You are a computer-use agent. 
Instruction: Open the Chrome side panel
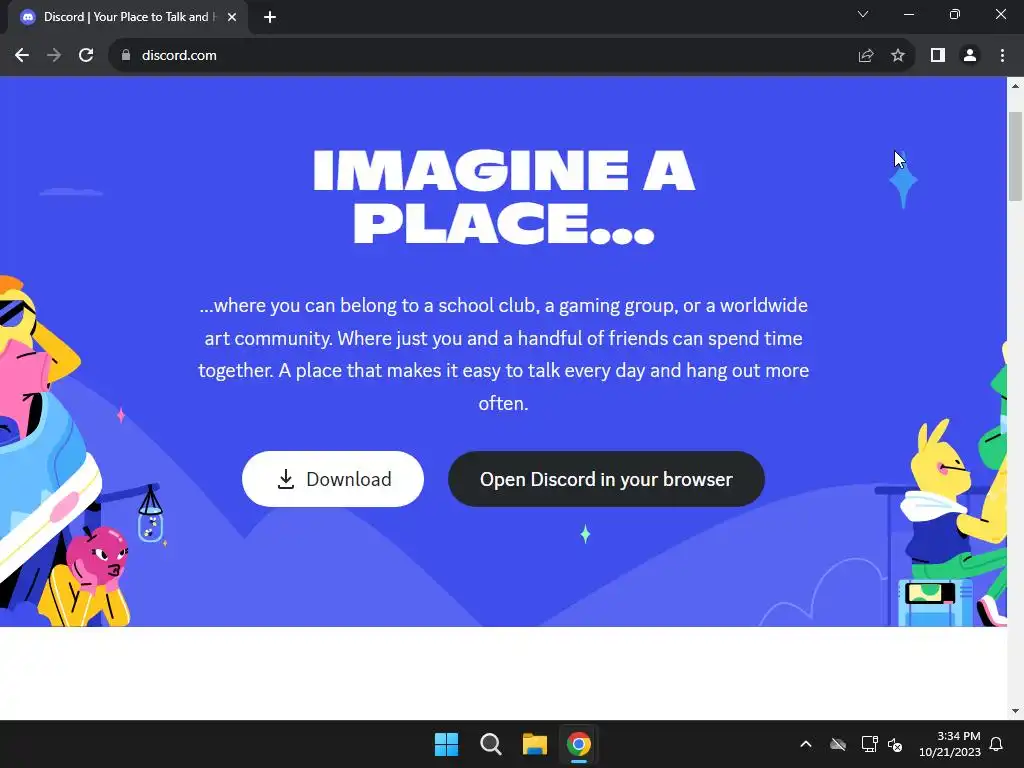tap(938, 56)
